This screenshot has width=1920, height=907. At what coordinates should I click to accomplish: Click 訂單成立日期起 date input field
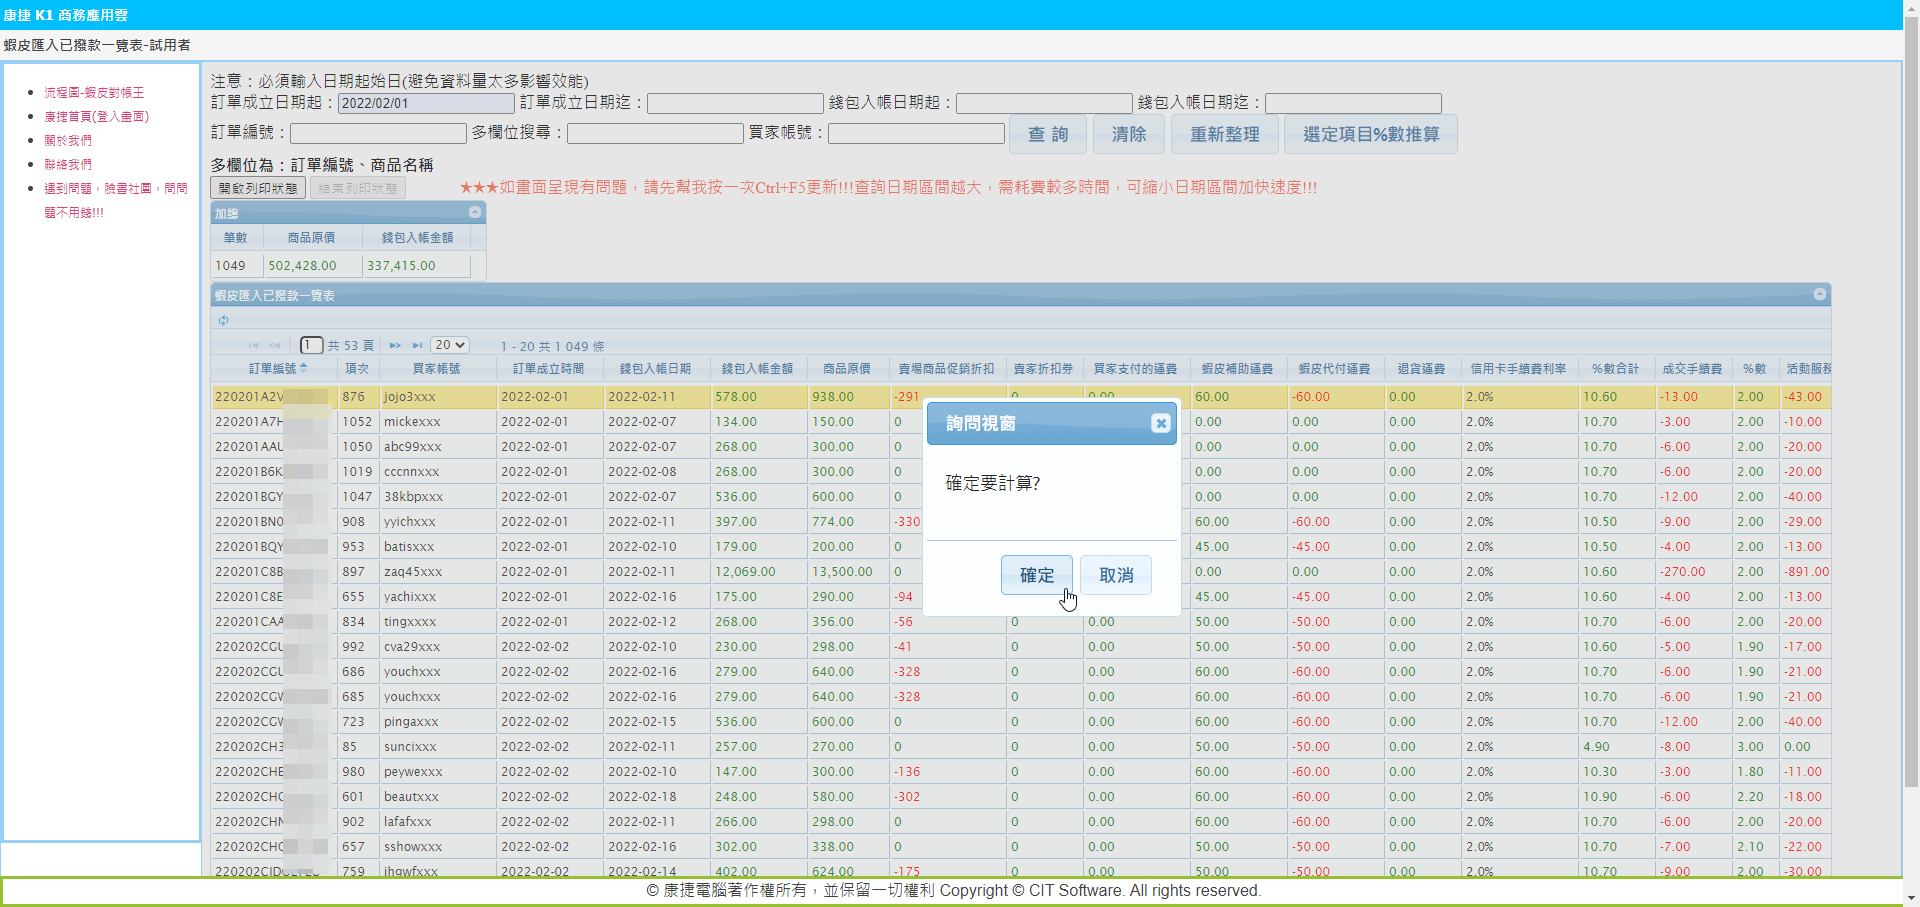coord(426,103)
